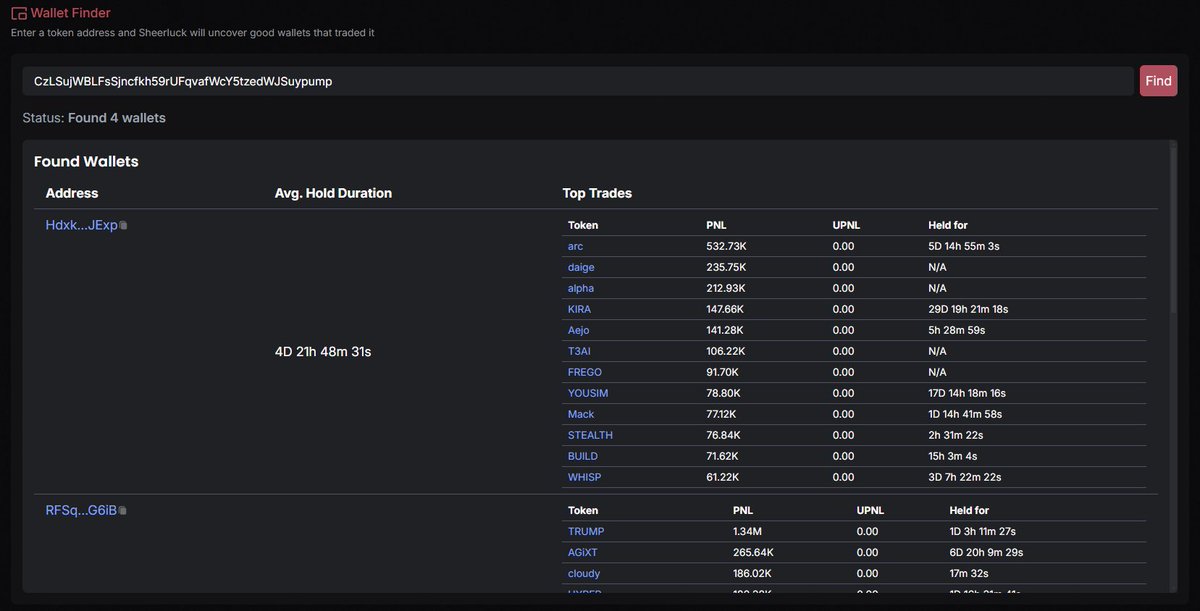Click the 91.70K PNL value
Screen dimensions: 1200x611
pyautogui.click(x=724, y=372)
